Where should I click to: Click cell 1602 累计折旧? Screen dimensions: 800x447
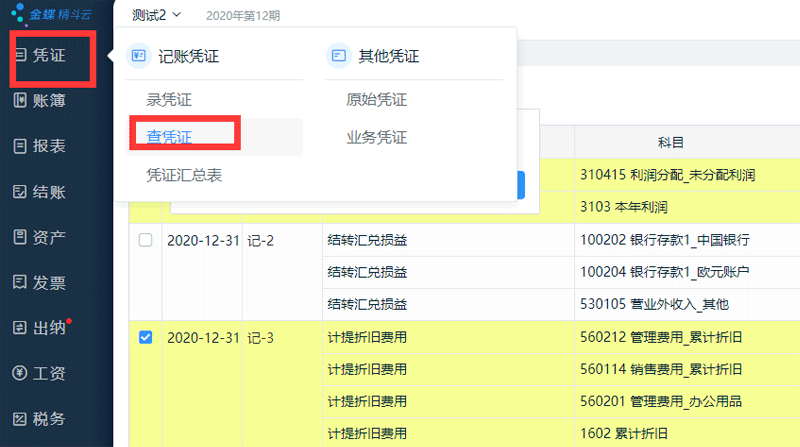(624, 434)
